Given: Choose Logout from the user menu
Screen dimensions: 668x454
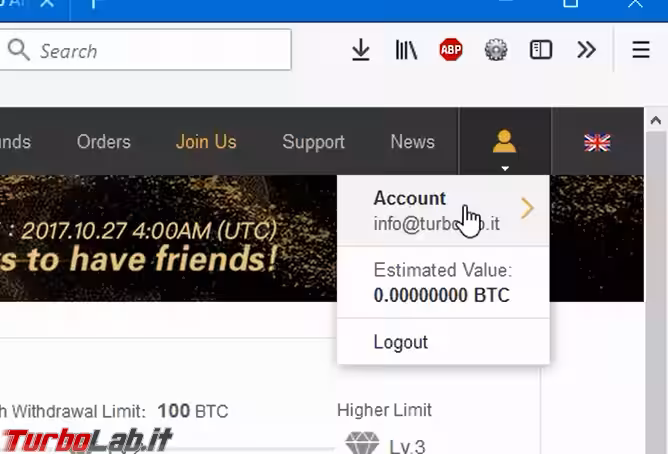Looking at the screenshot, I should pyautogui.click(x=400, y=342).
